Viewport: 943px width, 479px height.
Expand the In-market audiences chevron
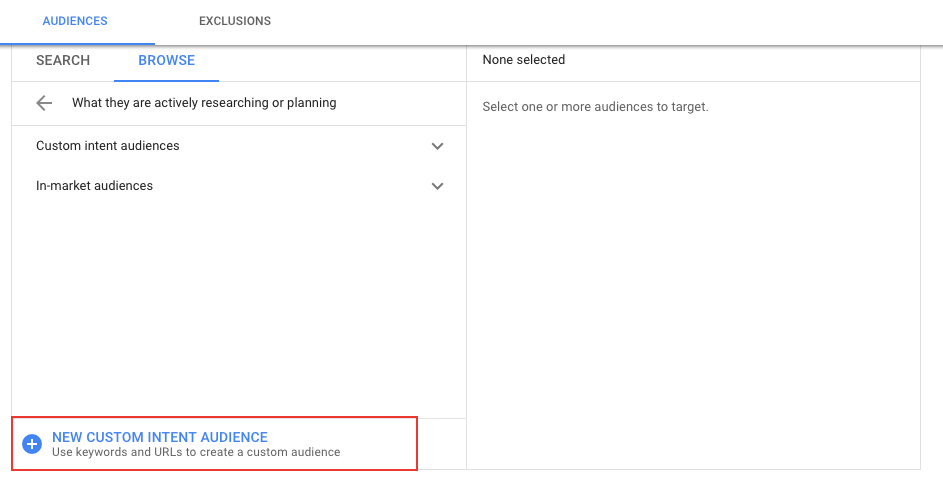(x=437, y=186)
